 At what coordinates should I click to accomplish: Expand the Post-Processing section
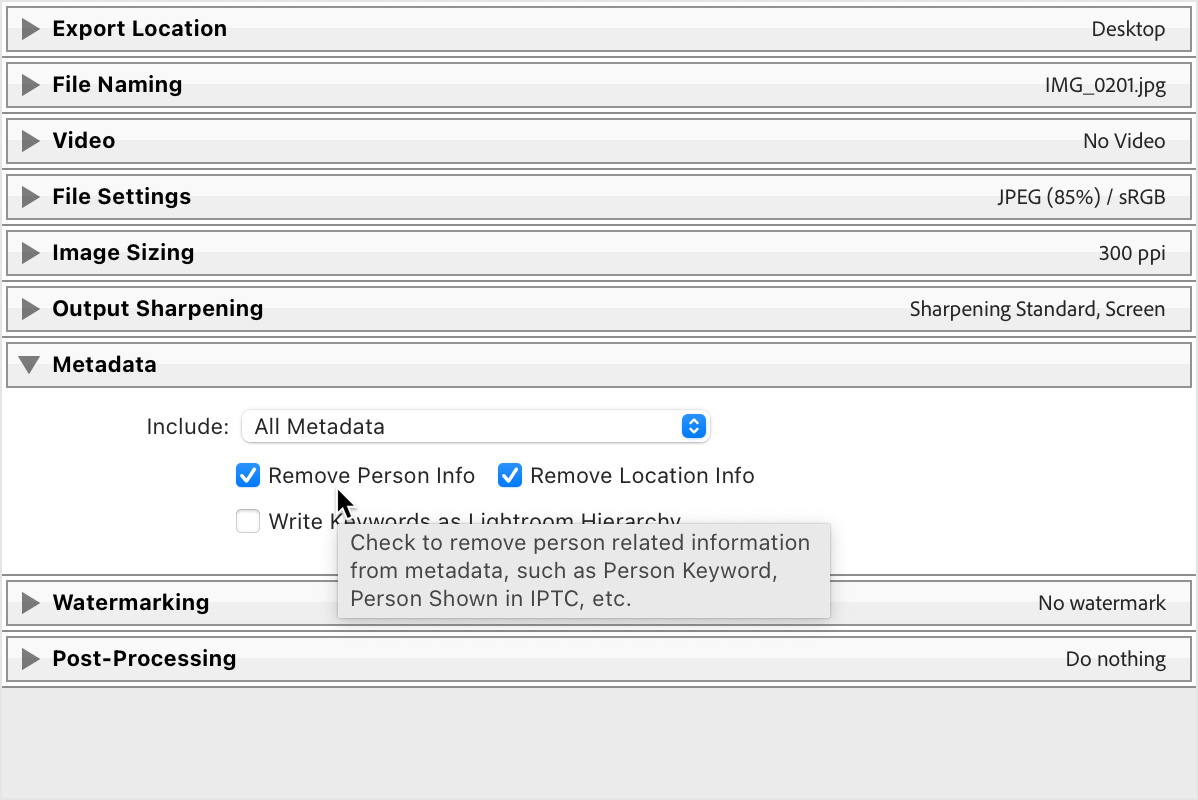click(29, 658)
